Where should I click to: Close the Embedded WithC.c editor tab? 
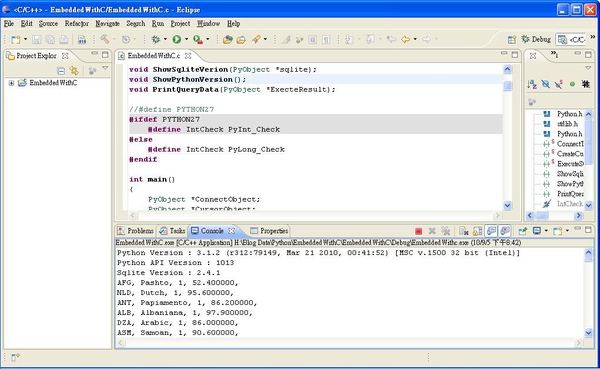(x=188, y=56)
